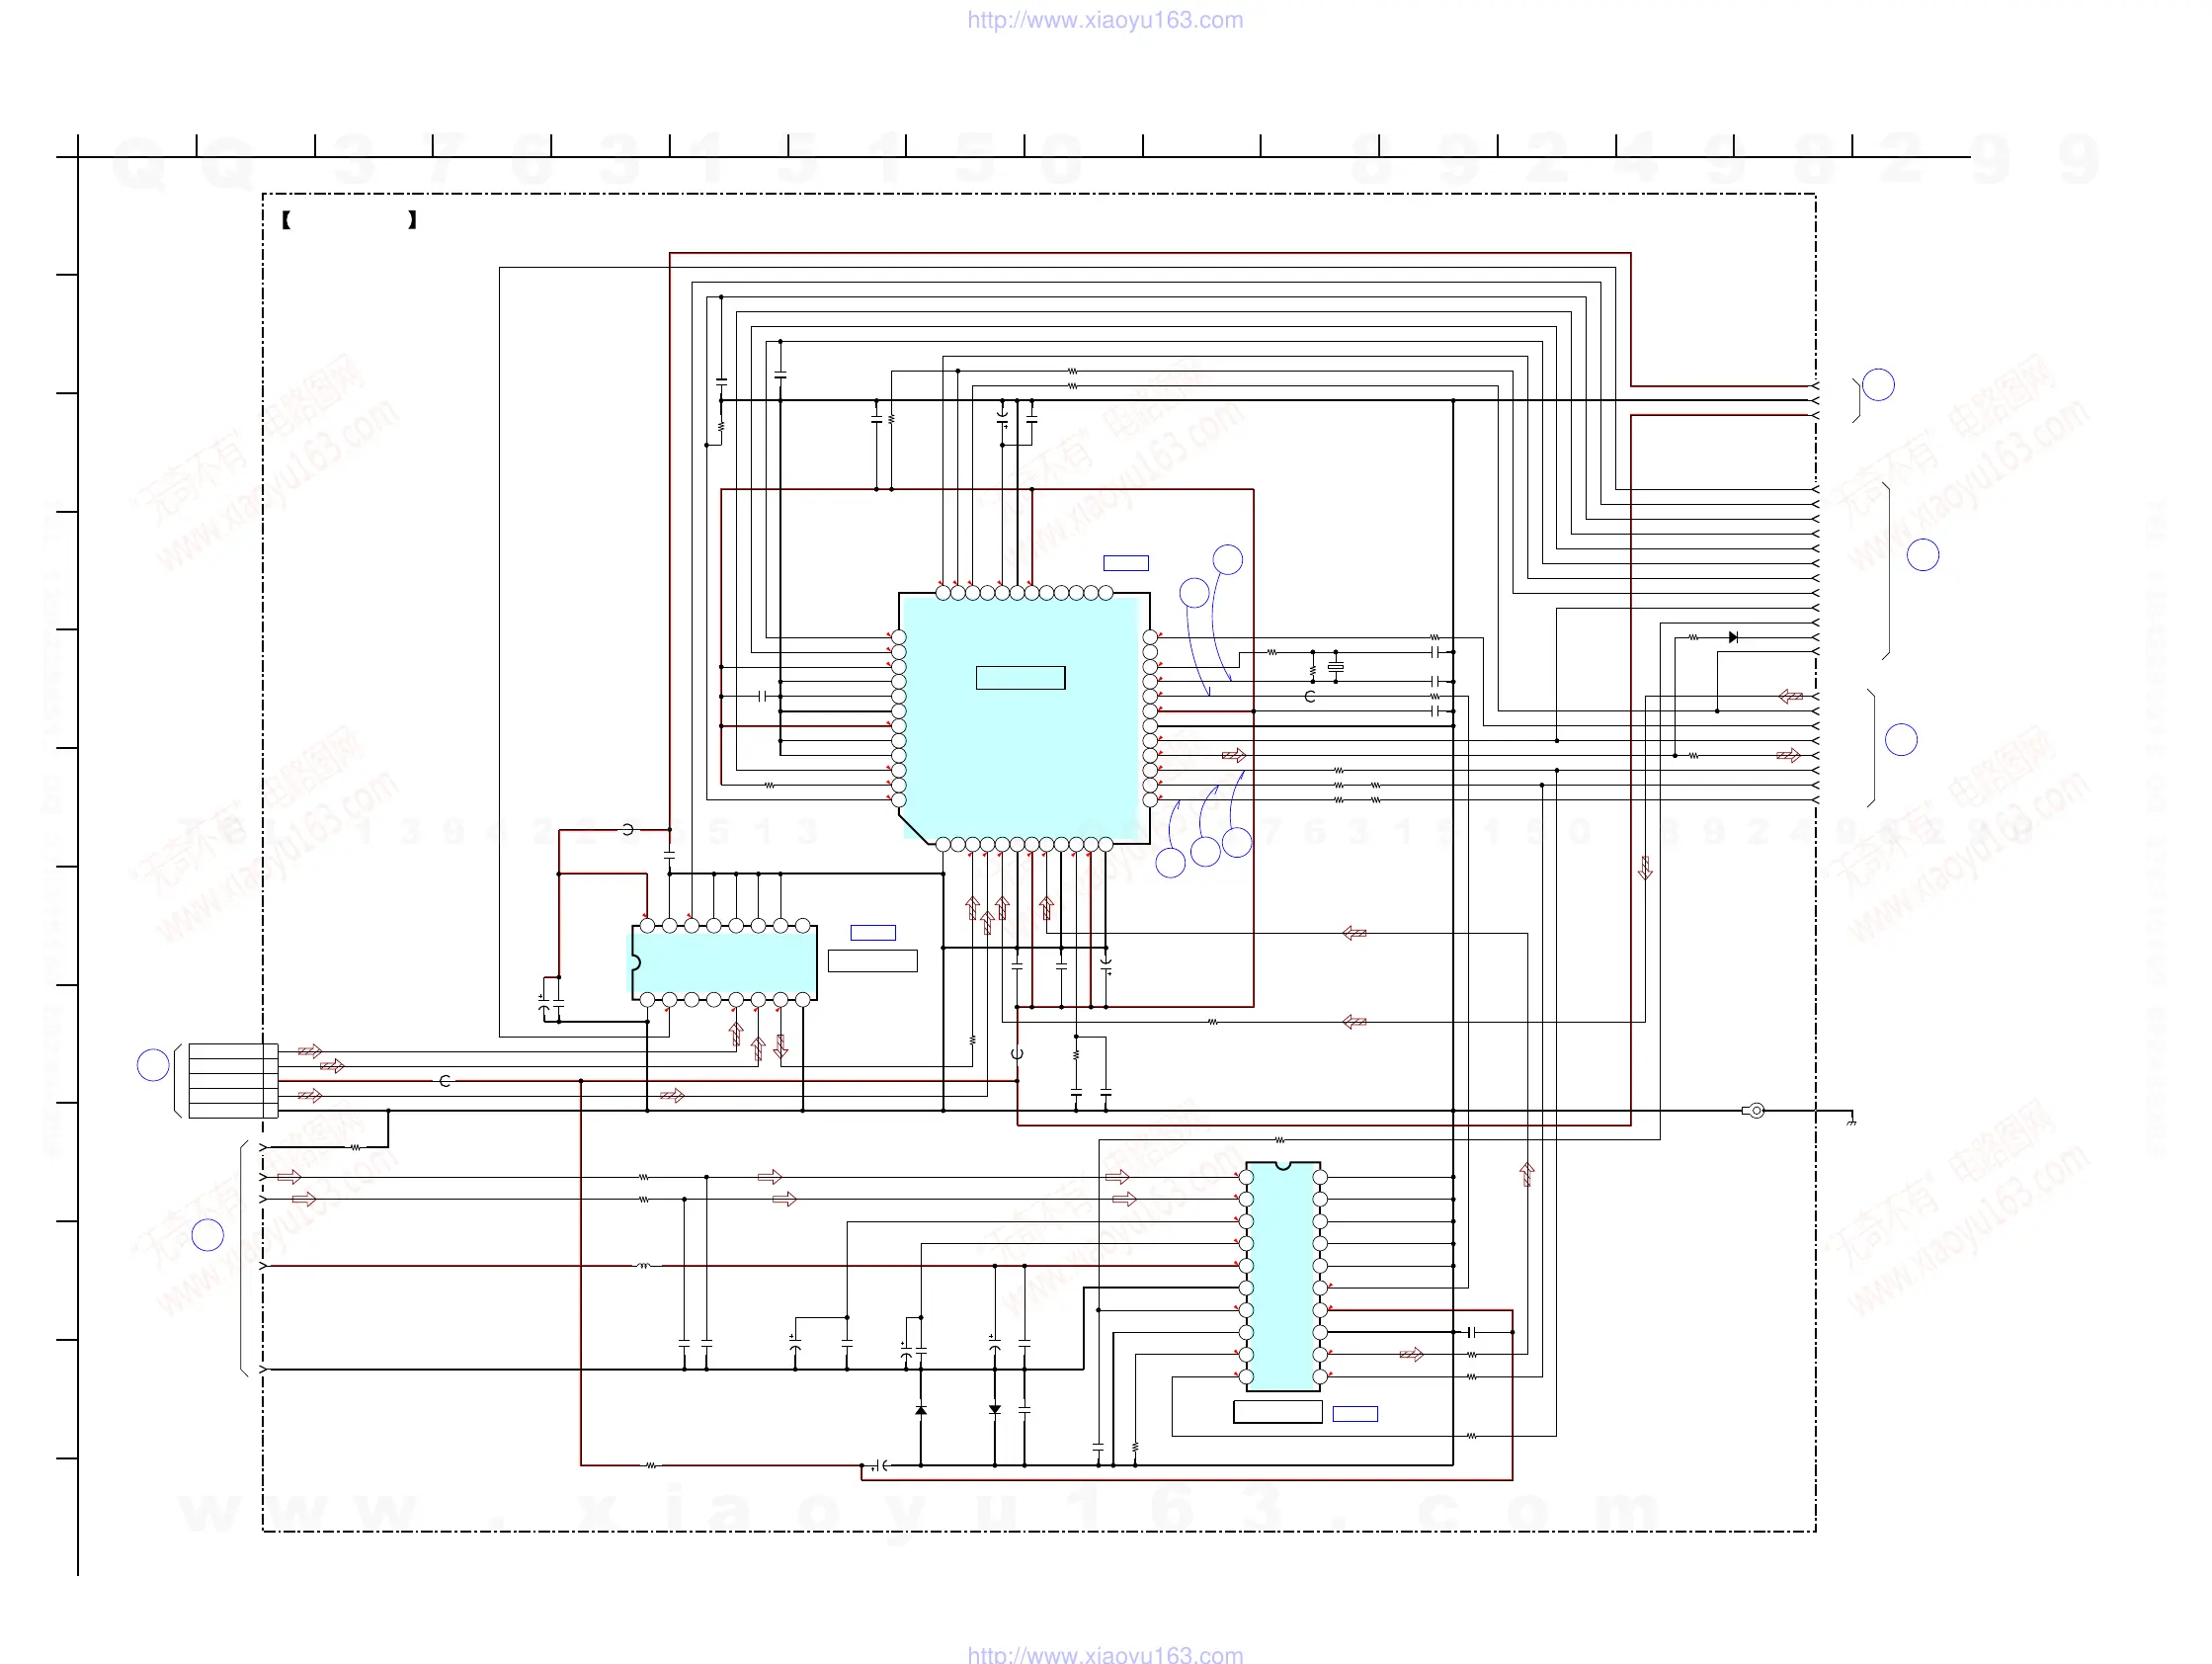Click the opening bracket at frame's top-left
The height and width of the screenshot is (1664, 2212).
pyautogui.click(x=286, y=220)
